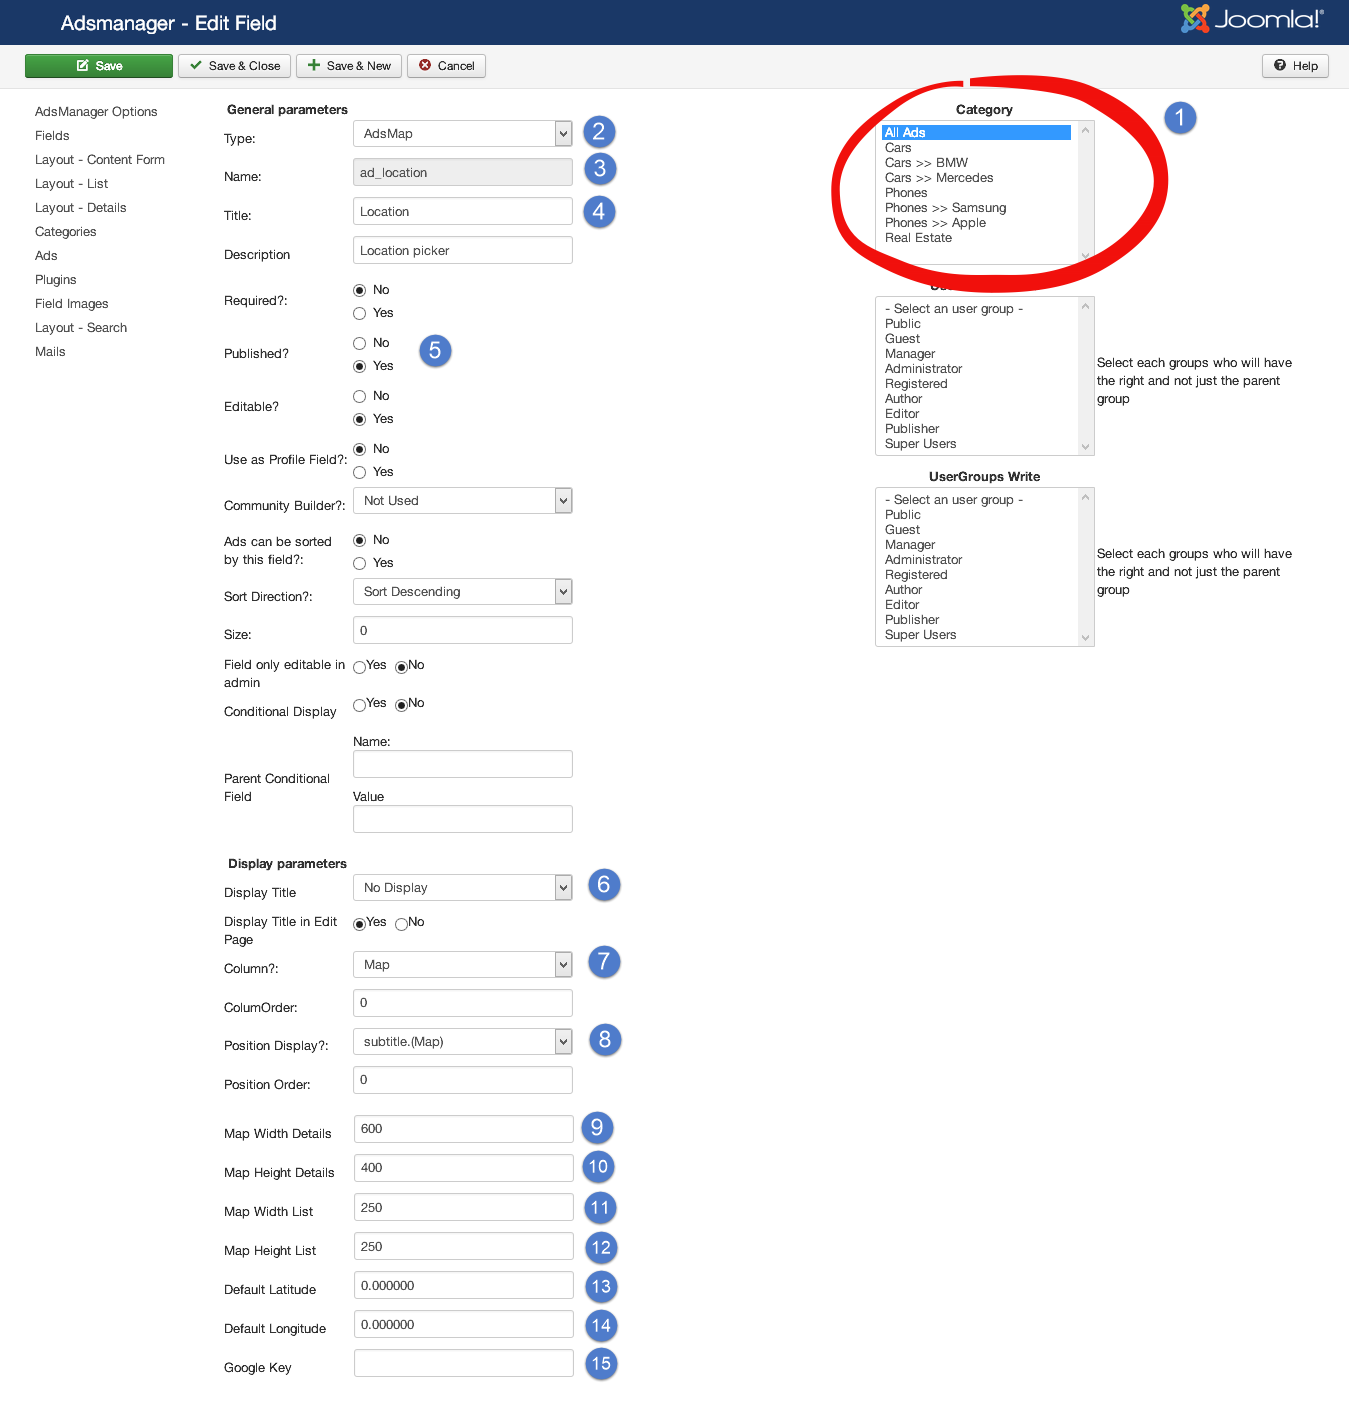
Task: Click the blue number 5 badge near Published
Action: [435, 351]
